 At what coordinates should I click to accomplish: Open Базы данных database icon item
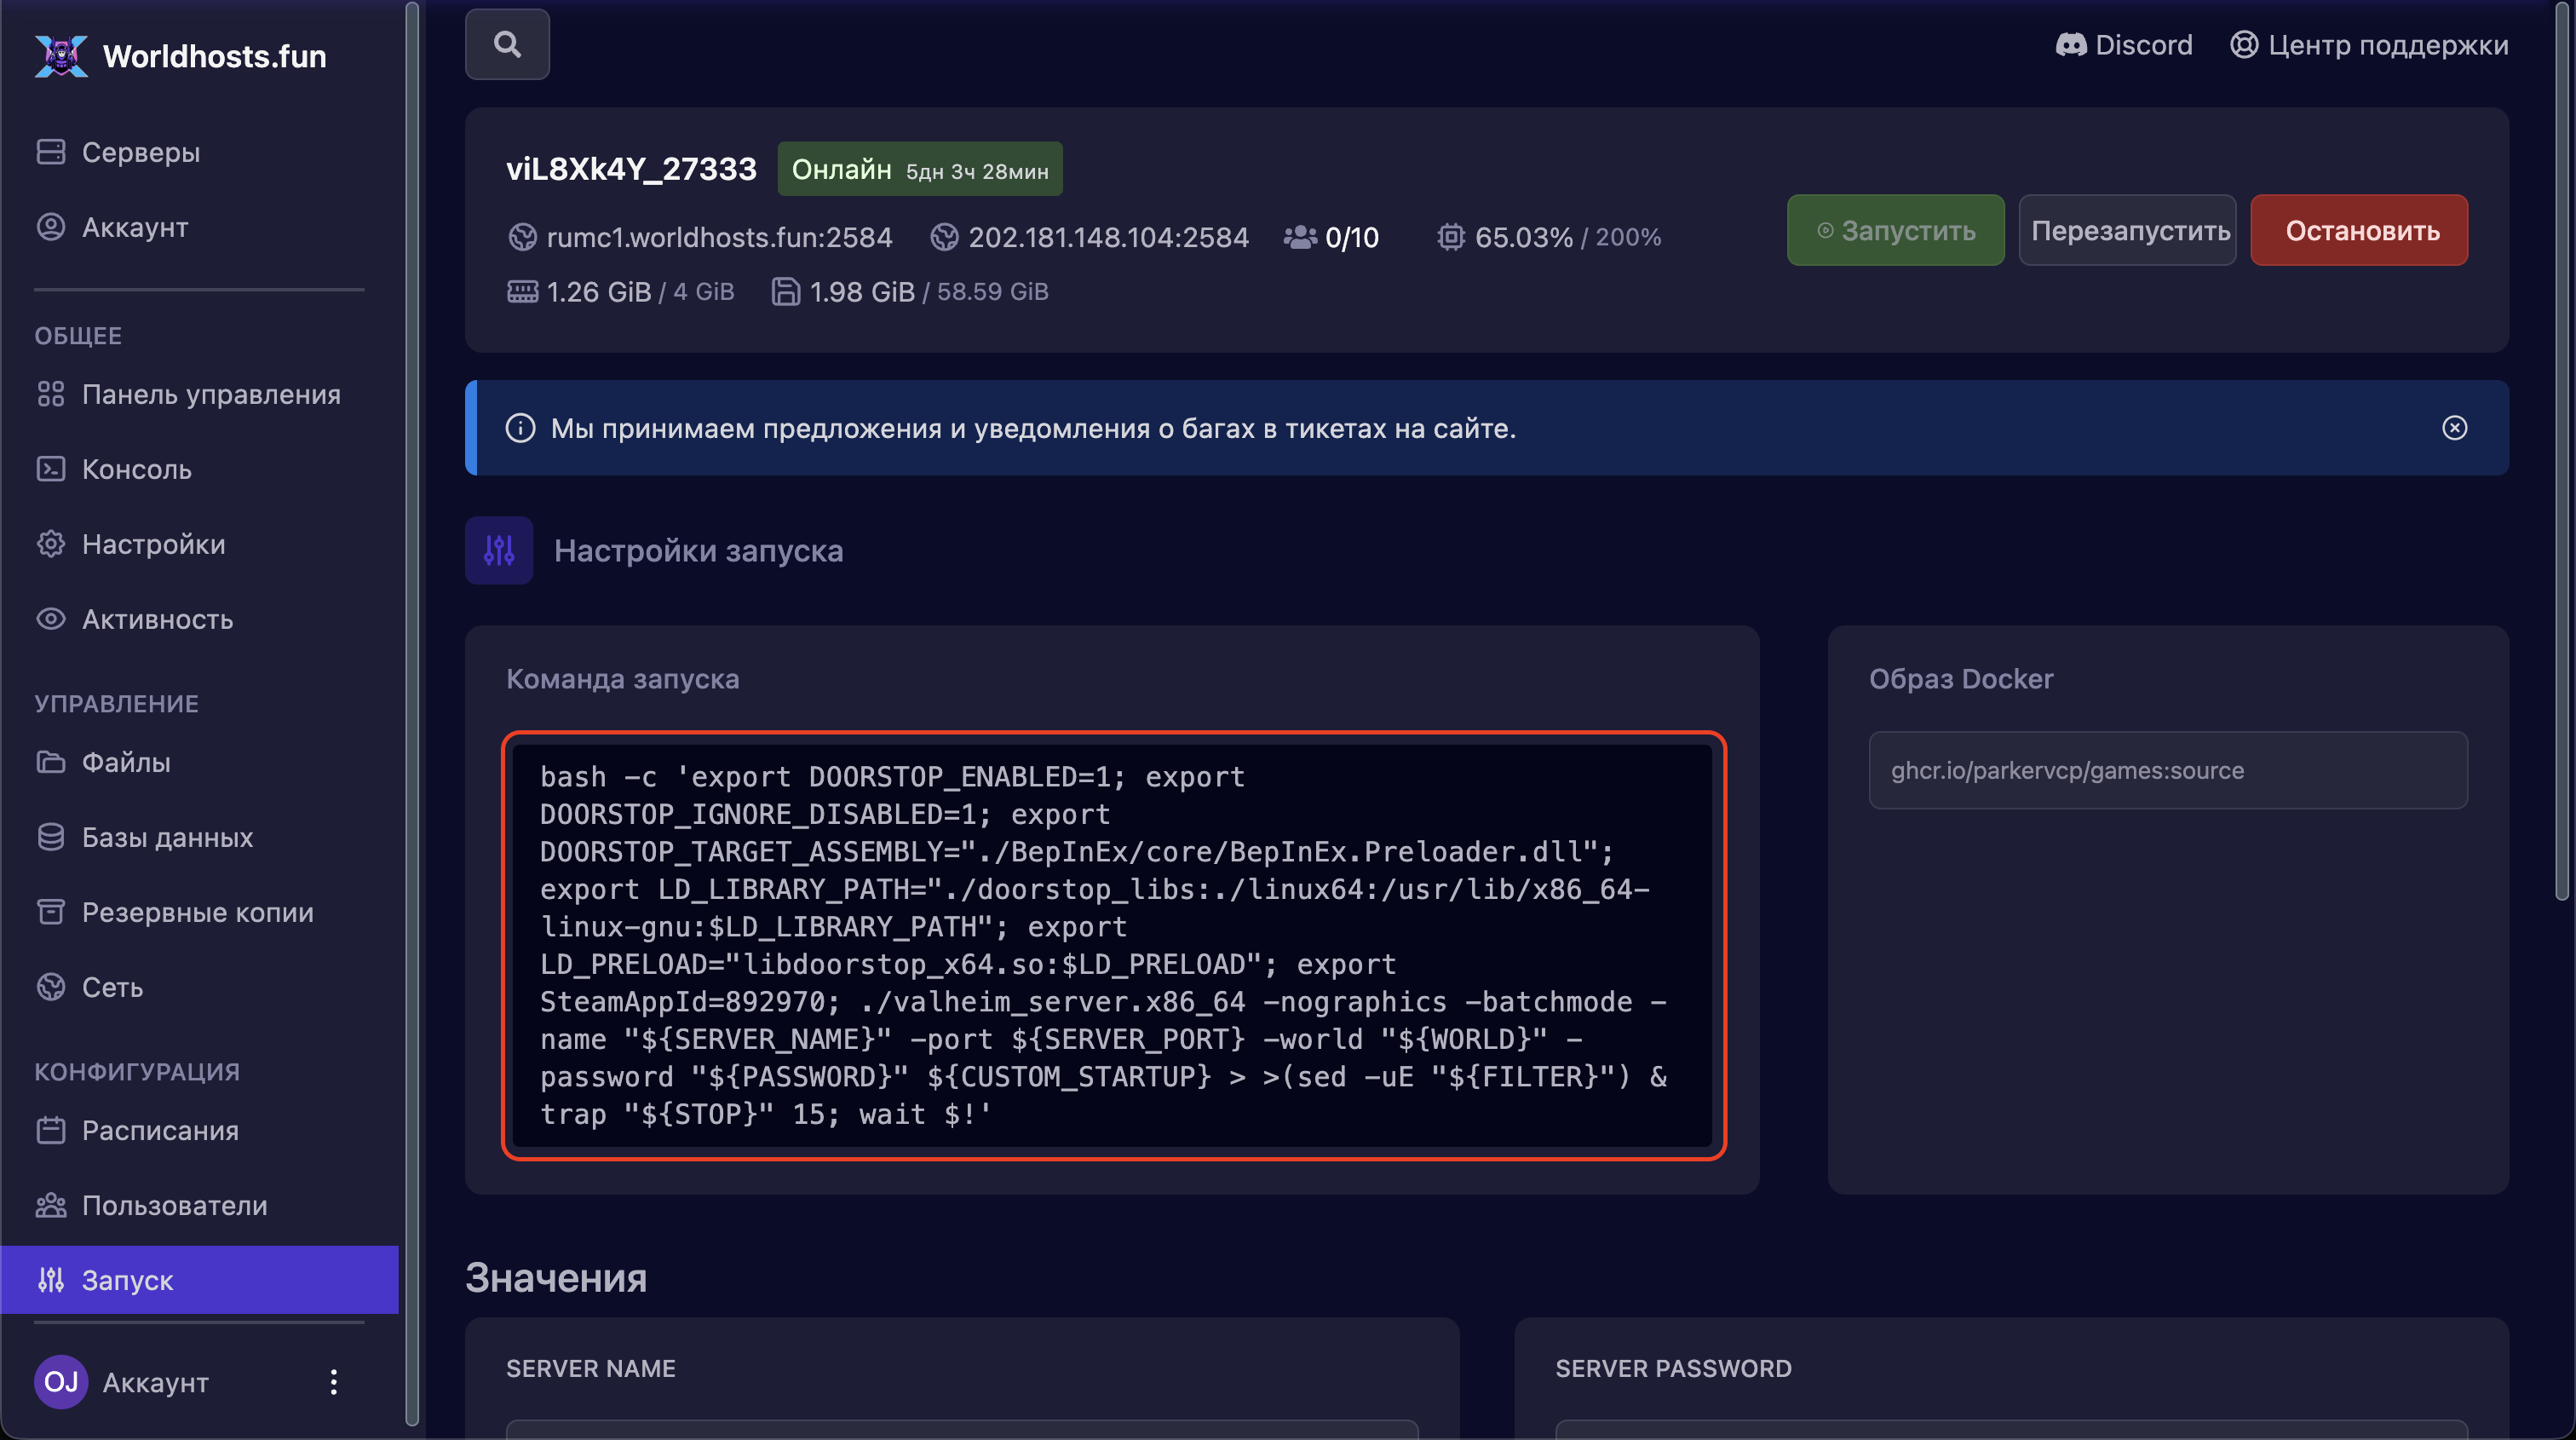pyautogui.click(x=50, y=837)
